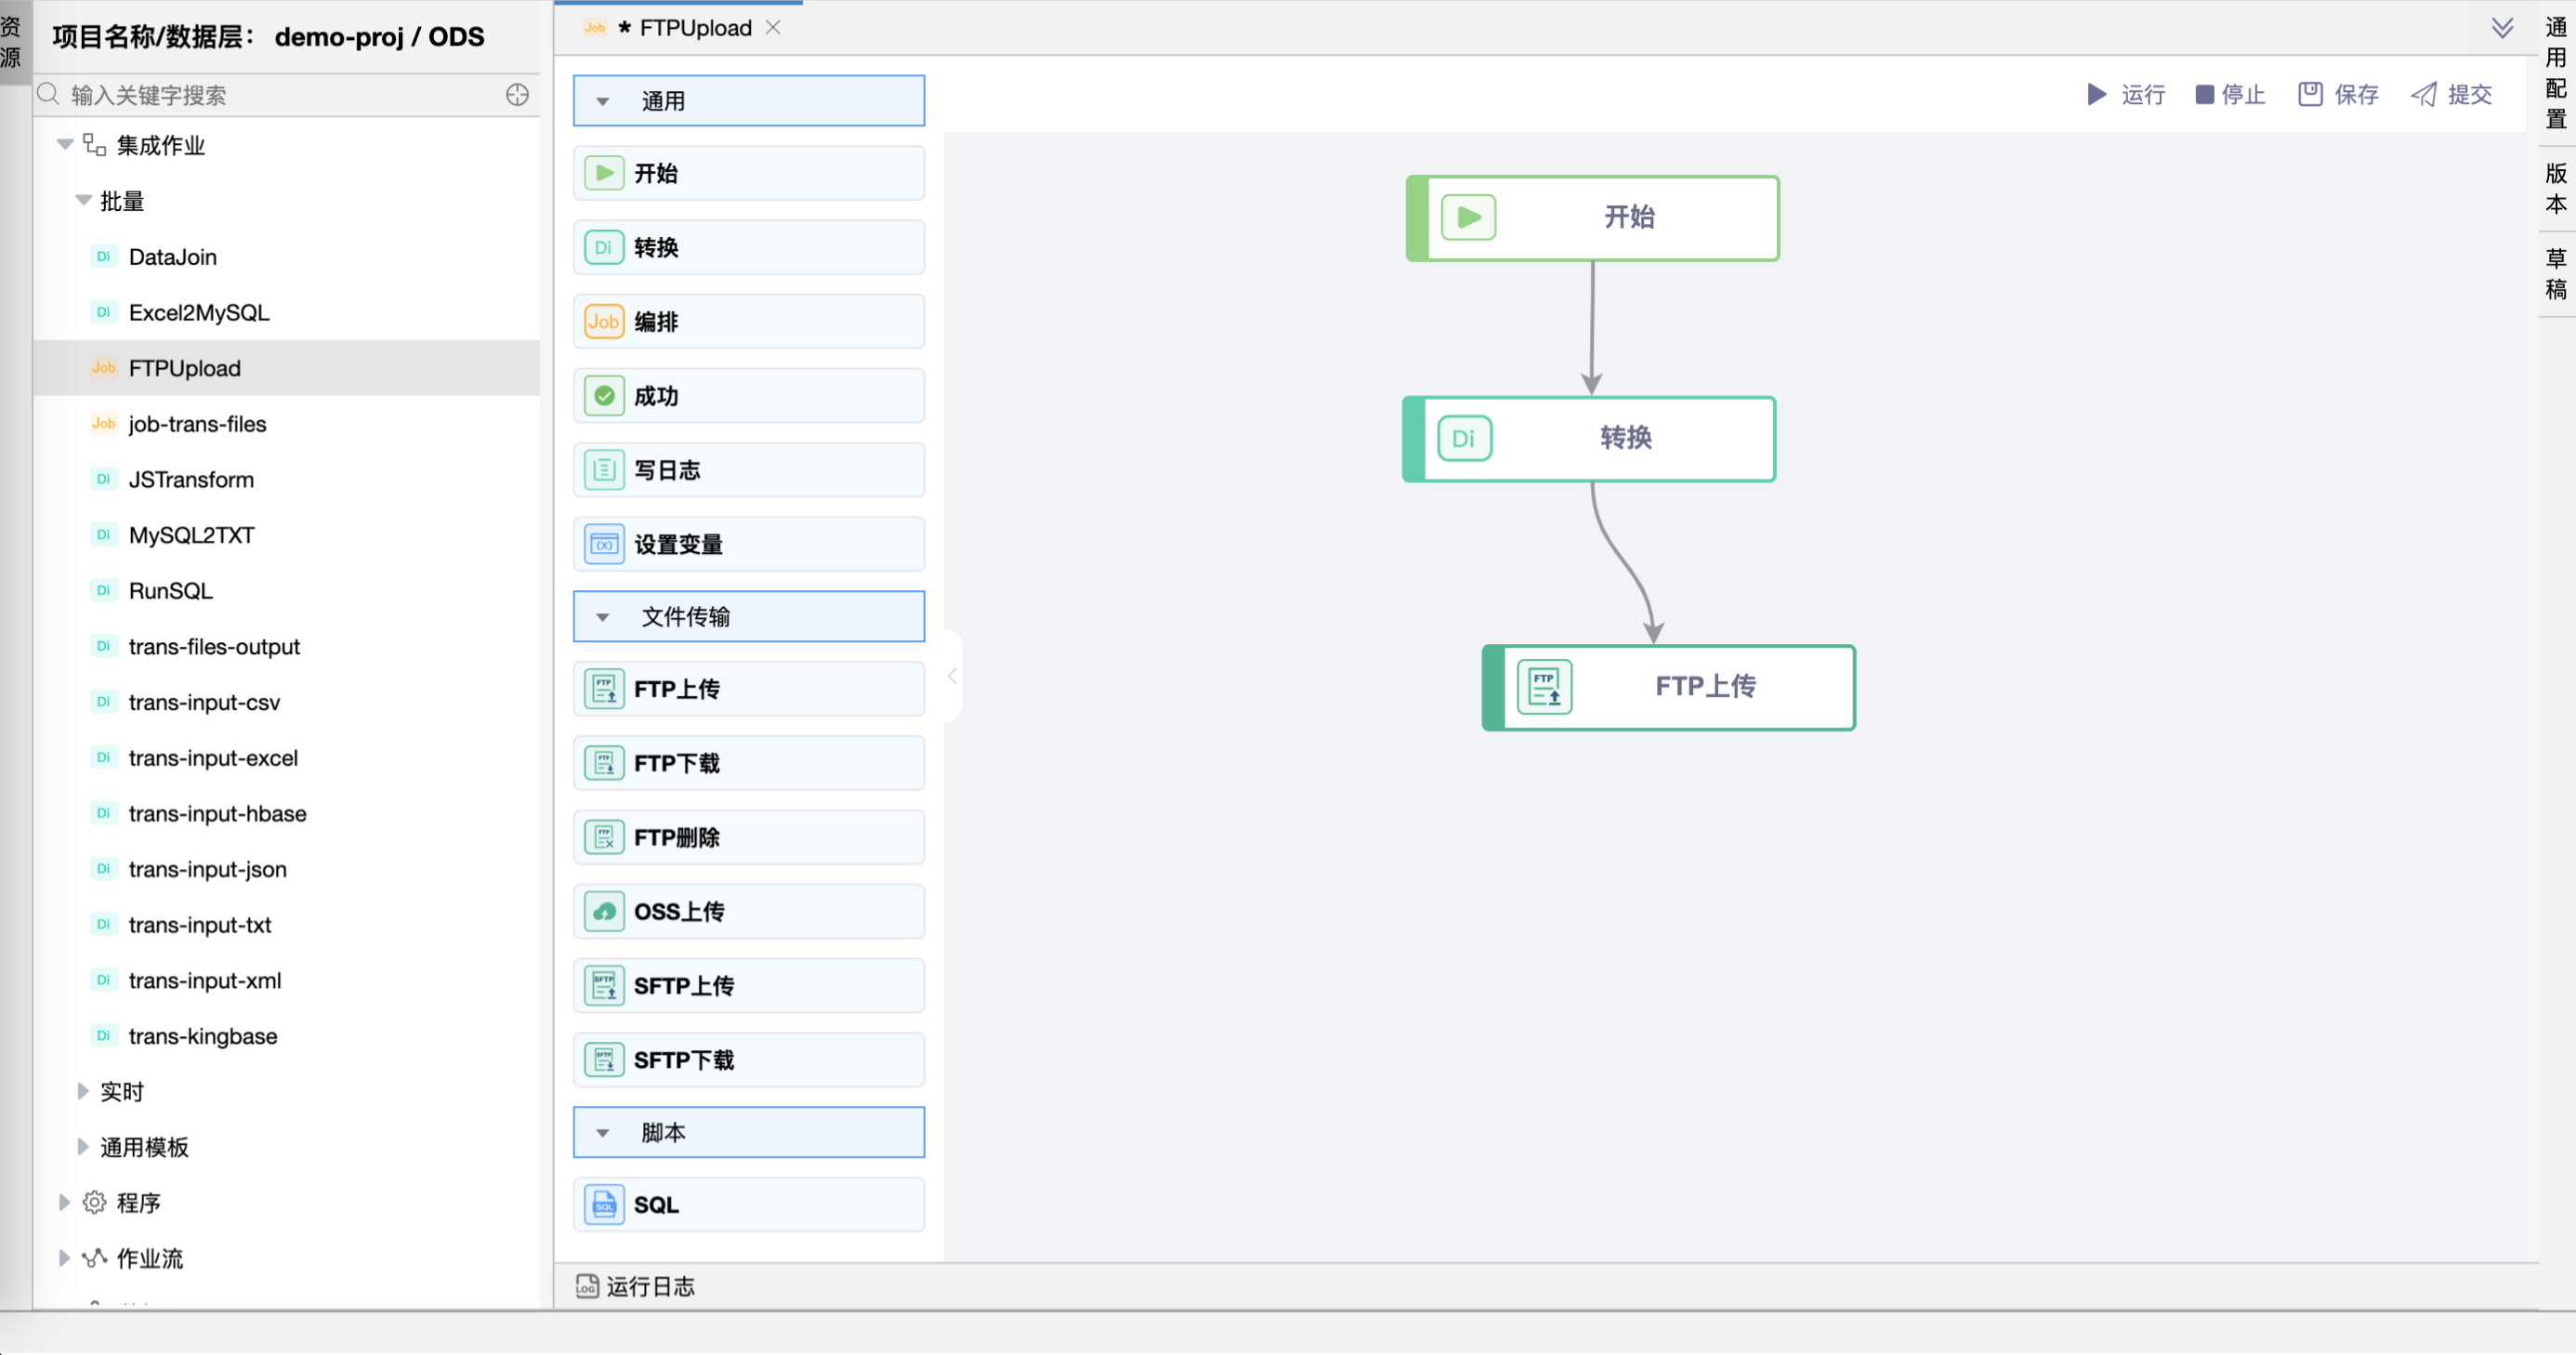Pick the OSS上传 cloud component
Viewport: 2576px width, 1355px height.
(x=748, y=911)
